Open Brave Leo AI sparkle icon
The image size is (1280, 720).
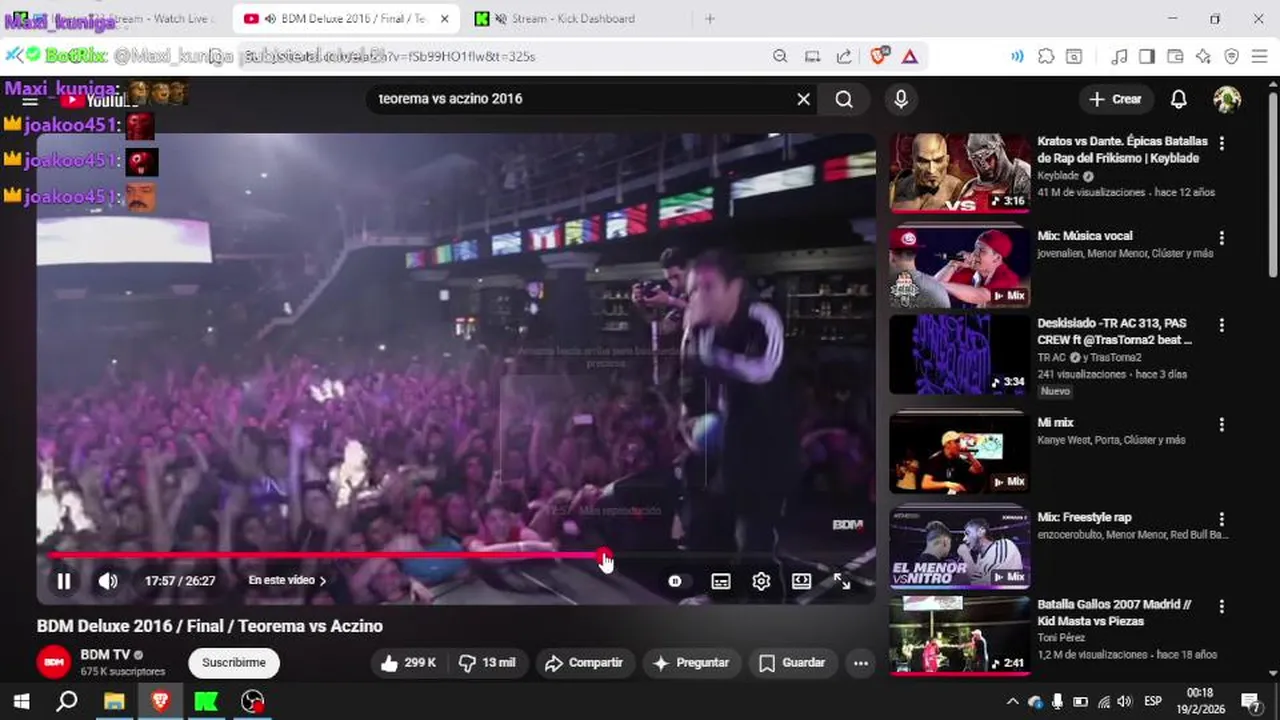(1203, 56)
